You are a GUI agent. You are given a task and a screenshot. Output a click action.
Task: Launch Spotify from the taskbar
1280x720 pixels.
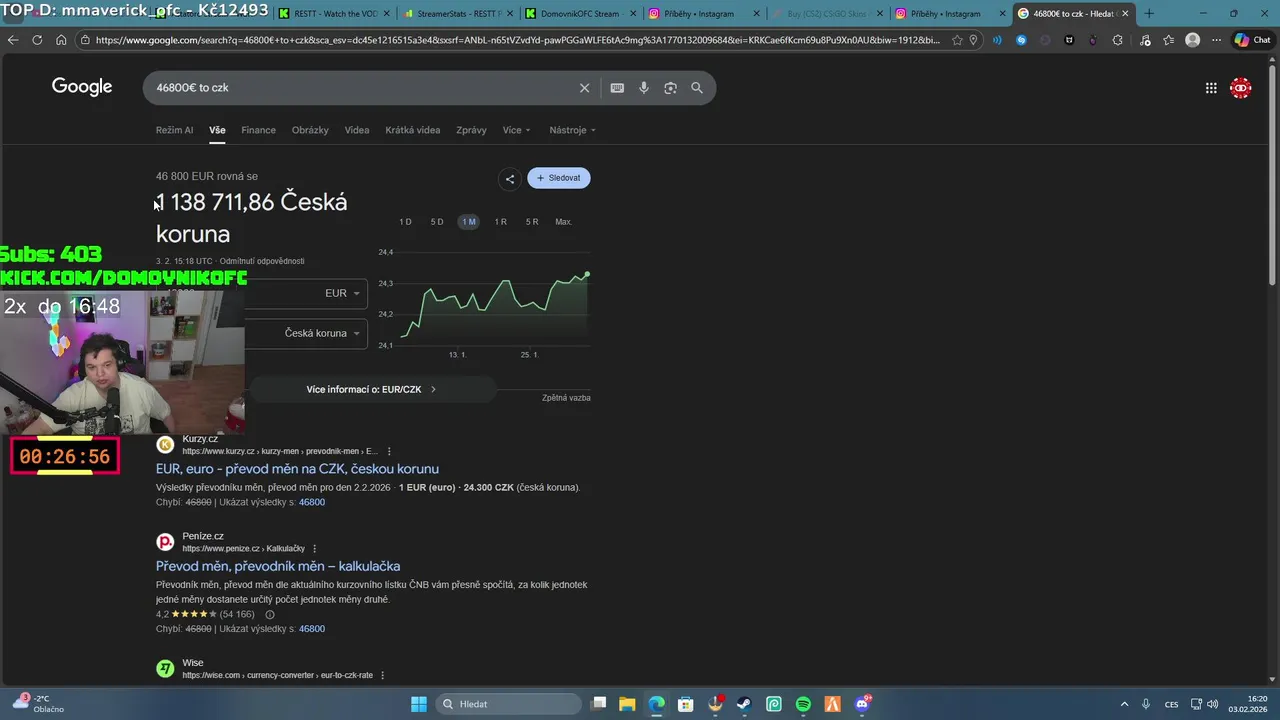click(803, 704)
